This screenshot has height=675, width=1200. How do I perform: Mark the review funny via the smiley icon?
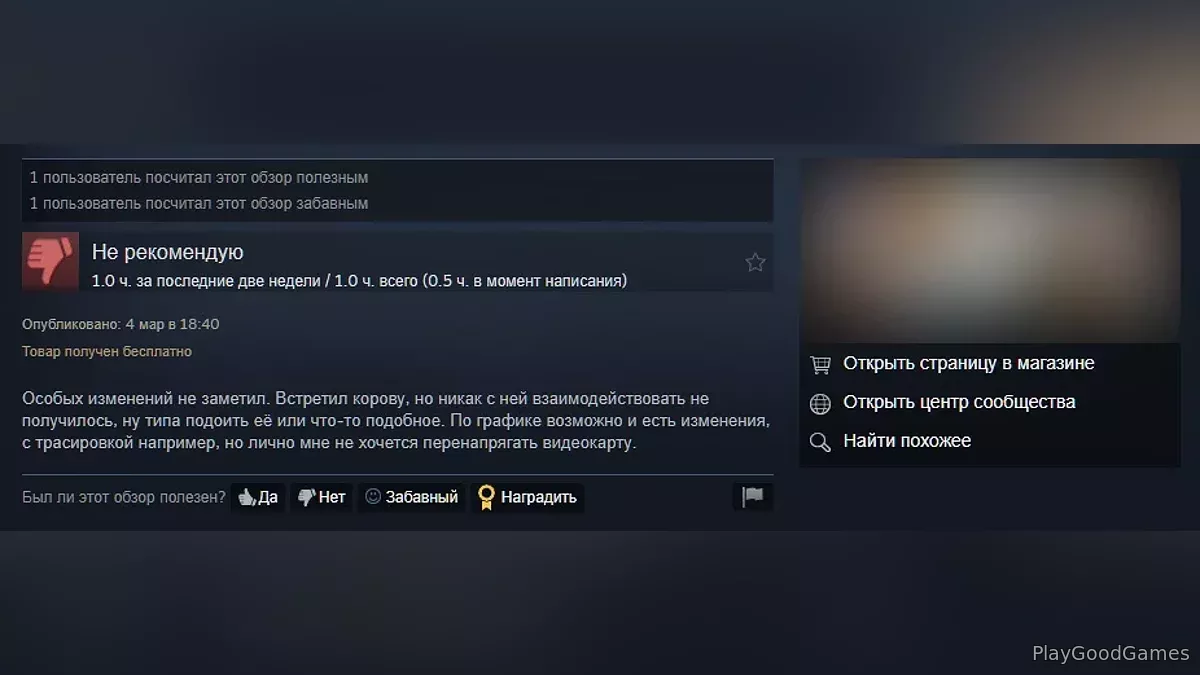(373, 496)
